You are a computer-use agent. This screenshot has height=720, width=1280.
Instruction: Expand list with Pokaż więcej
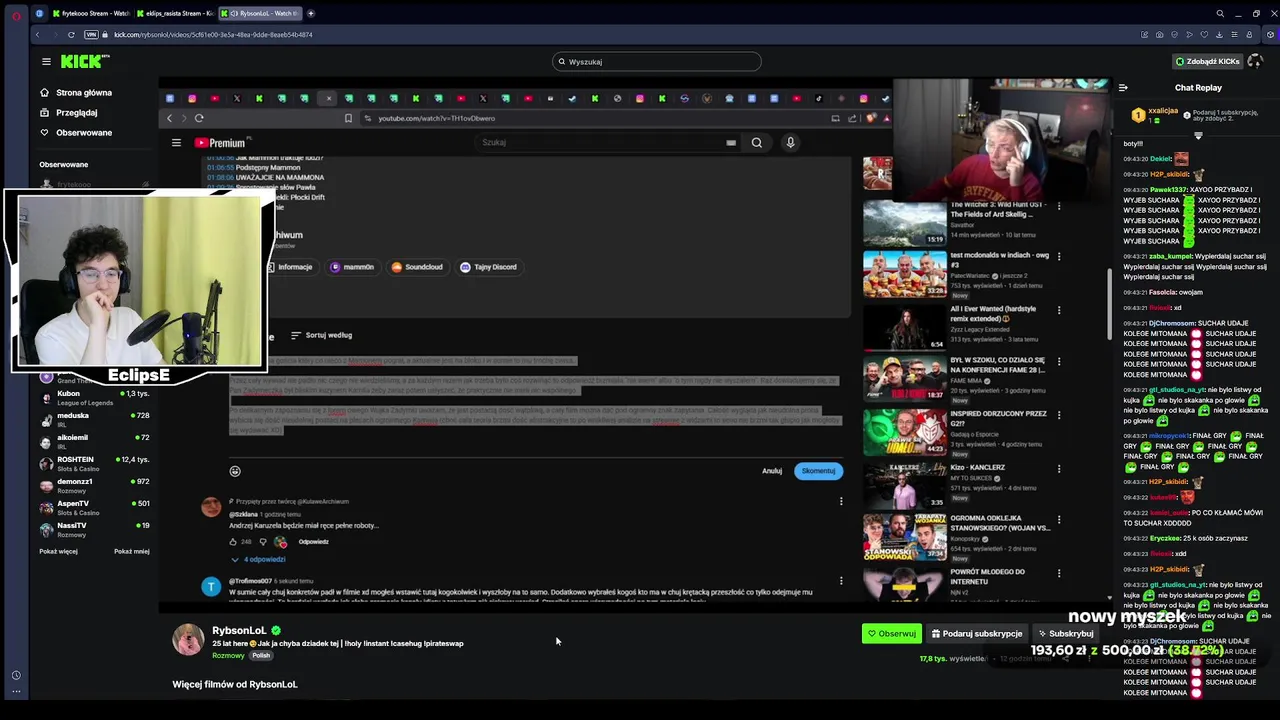tap(58, 551)
